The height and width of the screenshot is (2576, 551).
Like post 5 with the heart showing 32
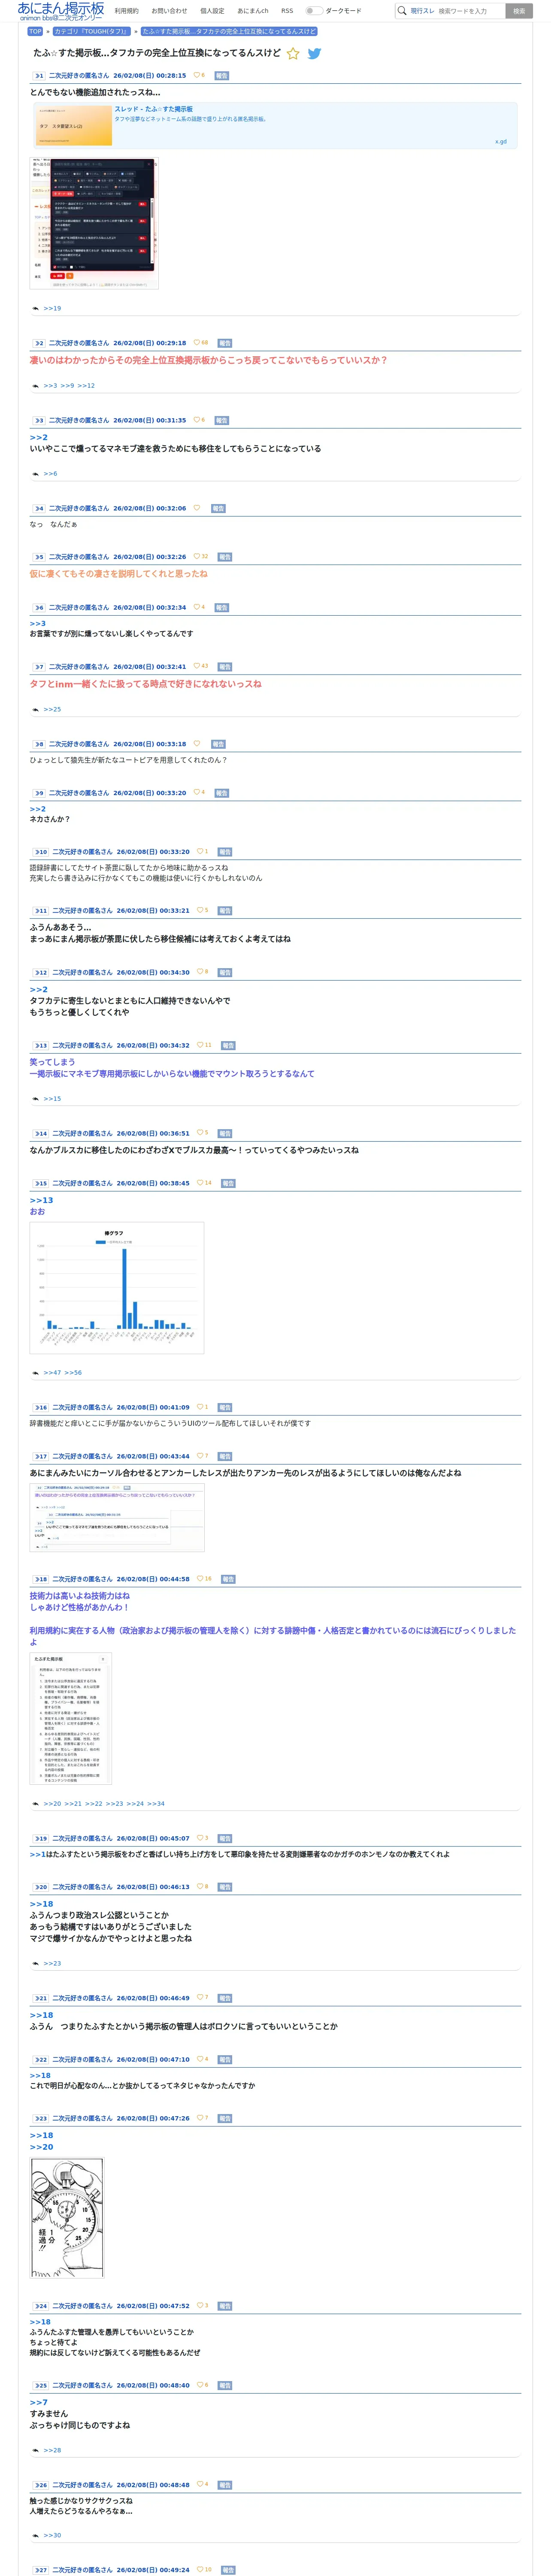tap(197, 557)
